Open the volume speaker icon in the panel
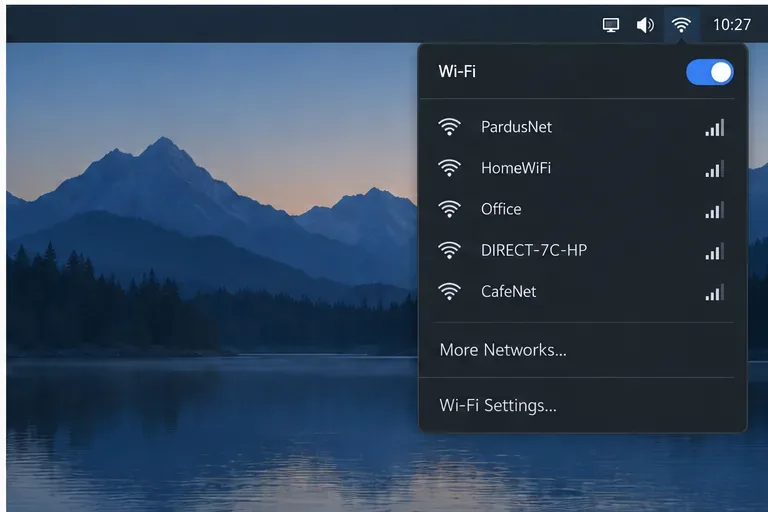This screenshot has height=512, width=768. [645, 24]
